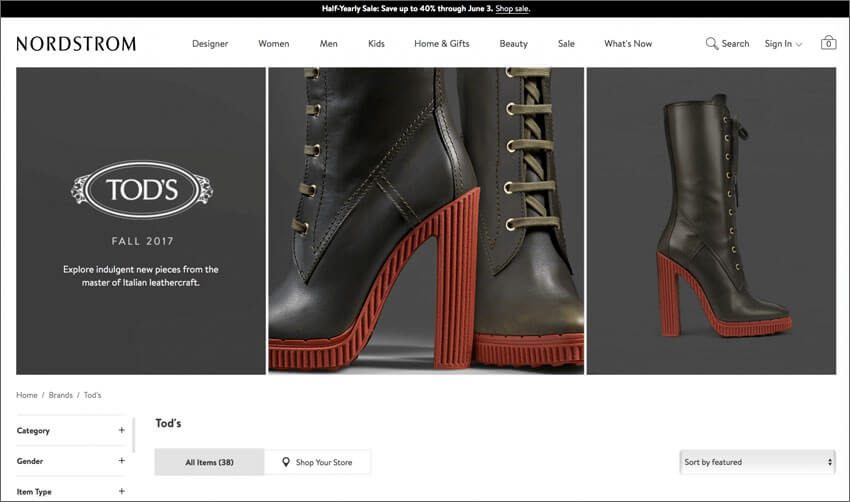Open the Kids menu

(376, 44)
